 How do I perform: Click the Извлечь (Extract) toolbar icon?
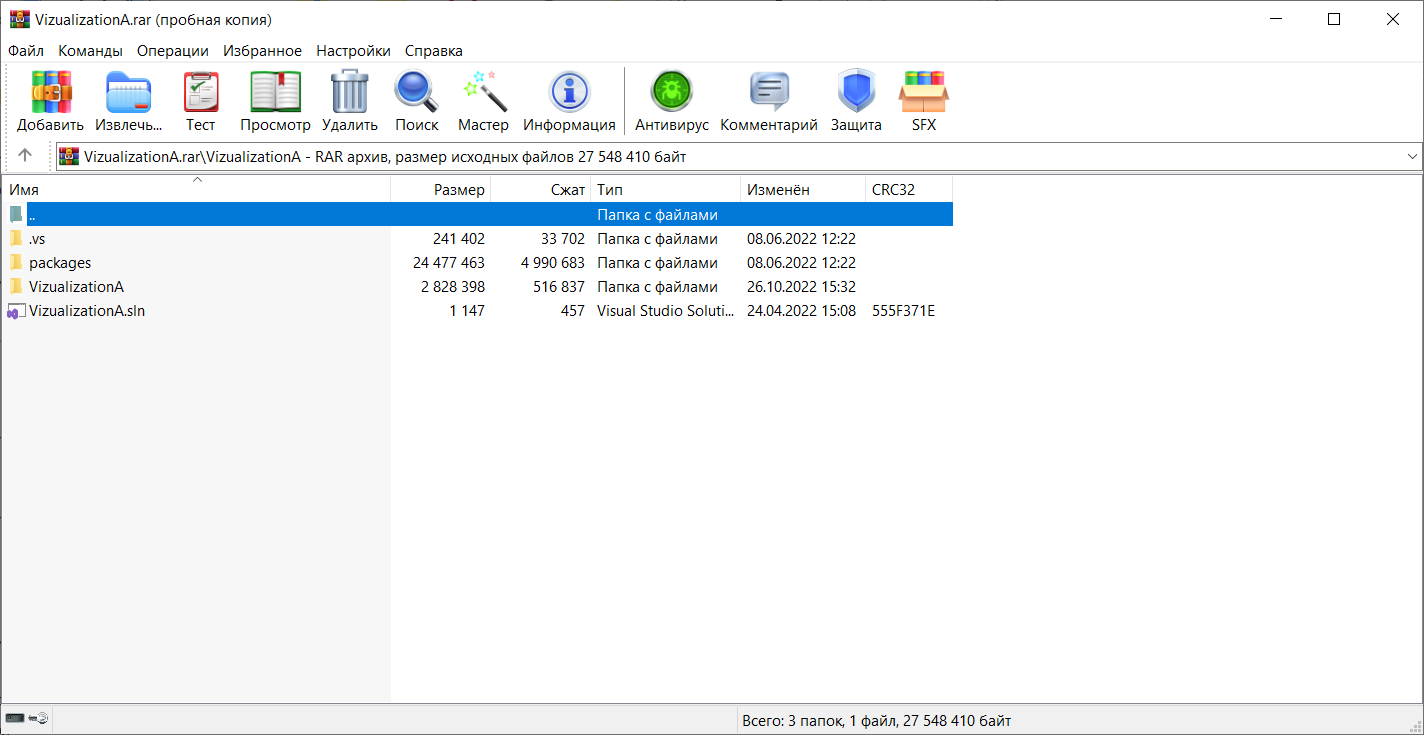[128, 93]
